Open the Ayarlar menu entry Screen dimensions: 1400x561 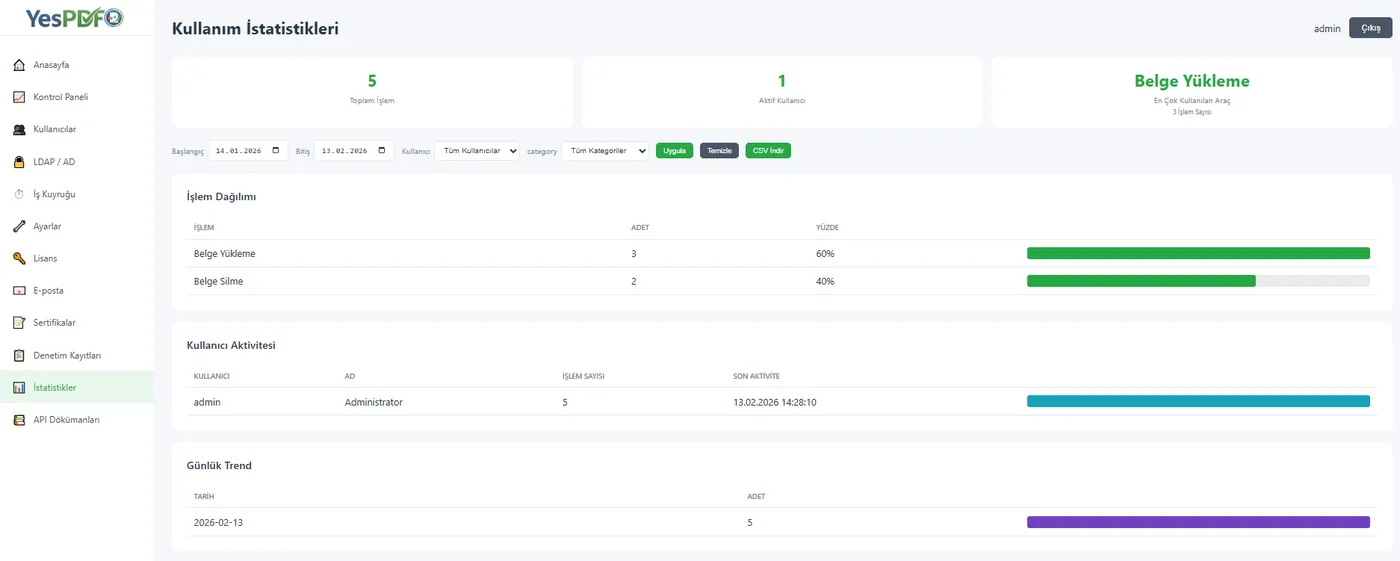77,226
